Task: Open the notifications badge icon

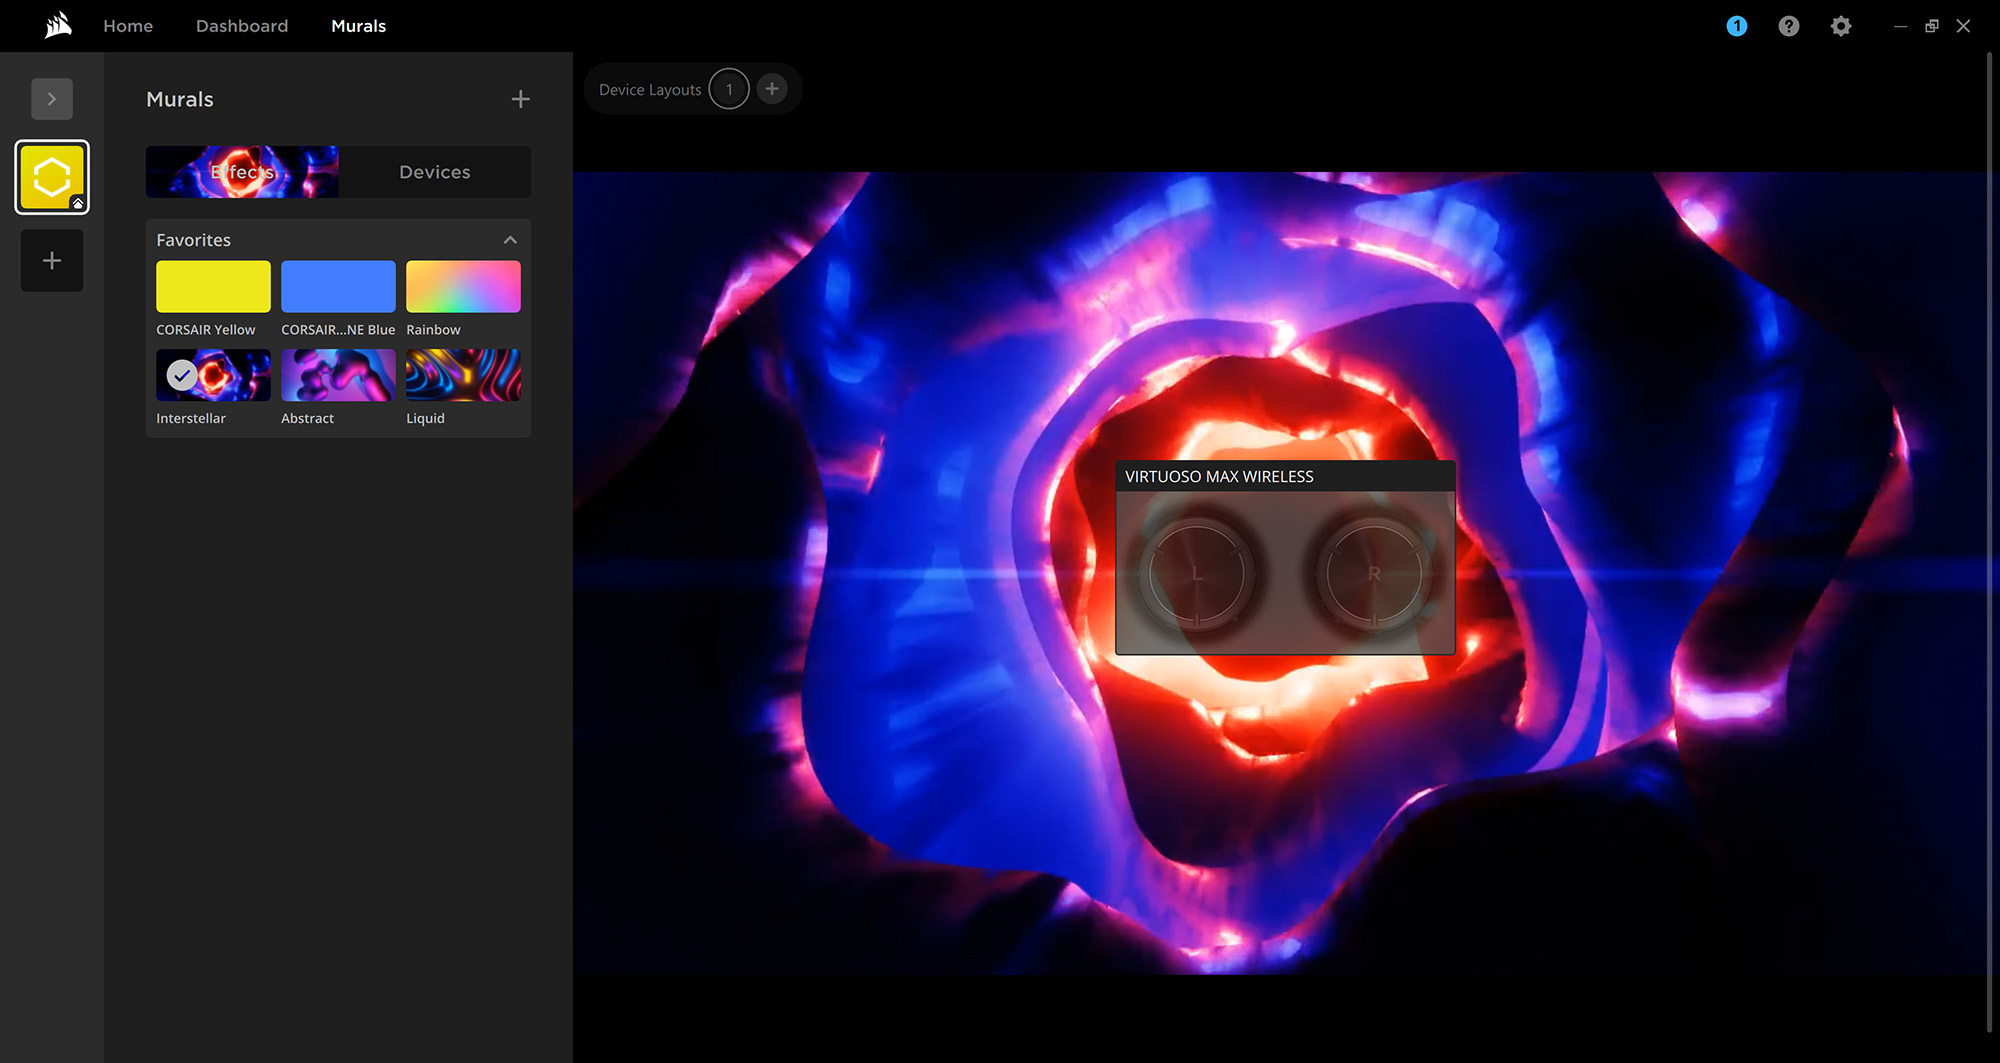Action: pyautogui.click(x=1737, y=26)
